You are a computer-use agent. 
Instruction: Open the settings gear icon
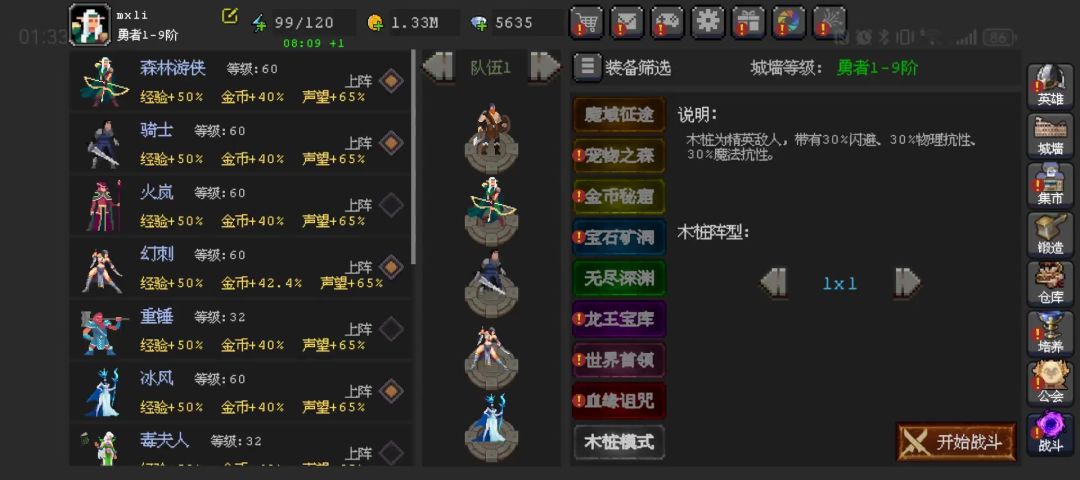pyautogui.click(x=707, y=23)
